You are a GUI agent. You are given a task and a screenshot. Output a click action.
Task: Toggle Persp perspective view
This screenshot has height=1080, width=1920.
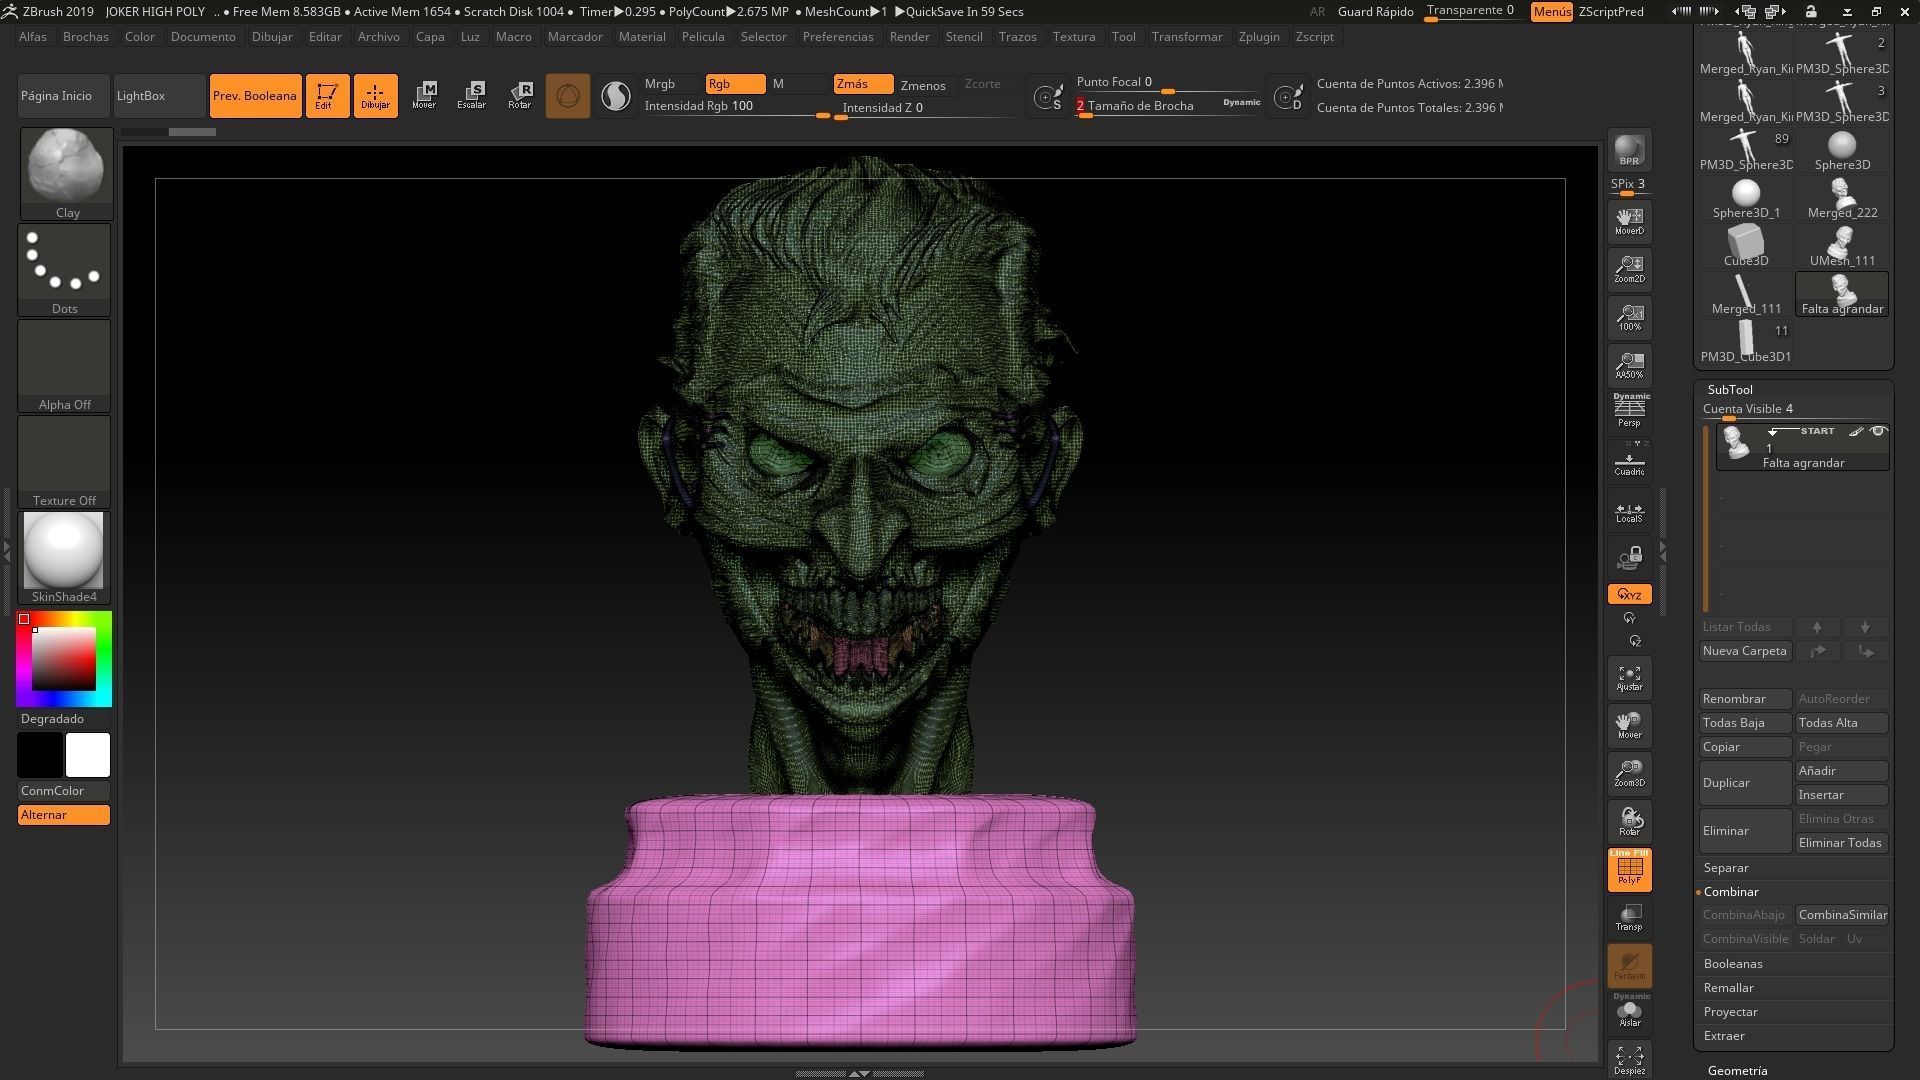pyautogui.click(x=1629, y=413)
